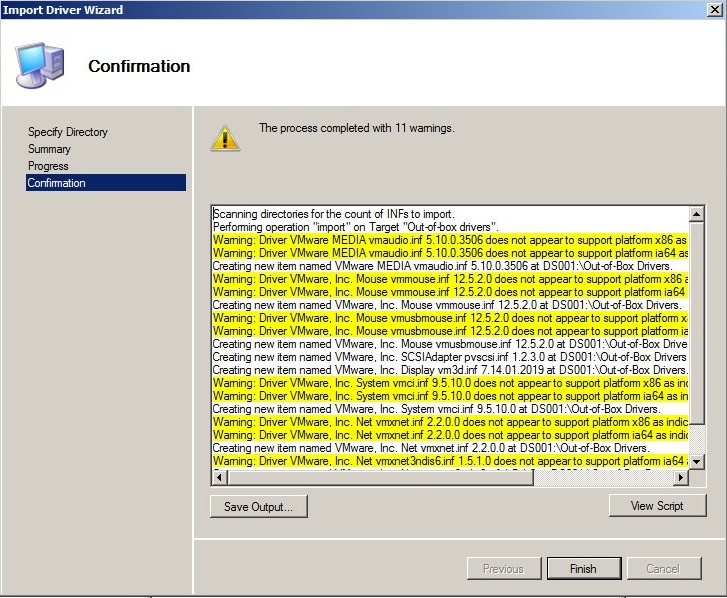Open the Progress step in sidebar
Screen dimensions: 727x598
(x=48, y=166)
